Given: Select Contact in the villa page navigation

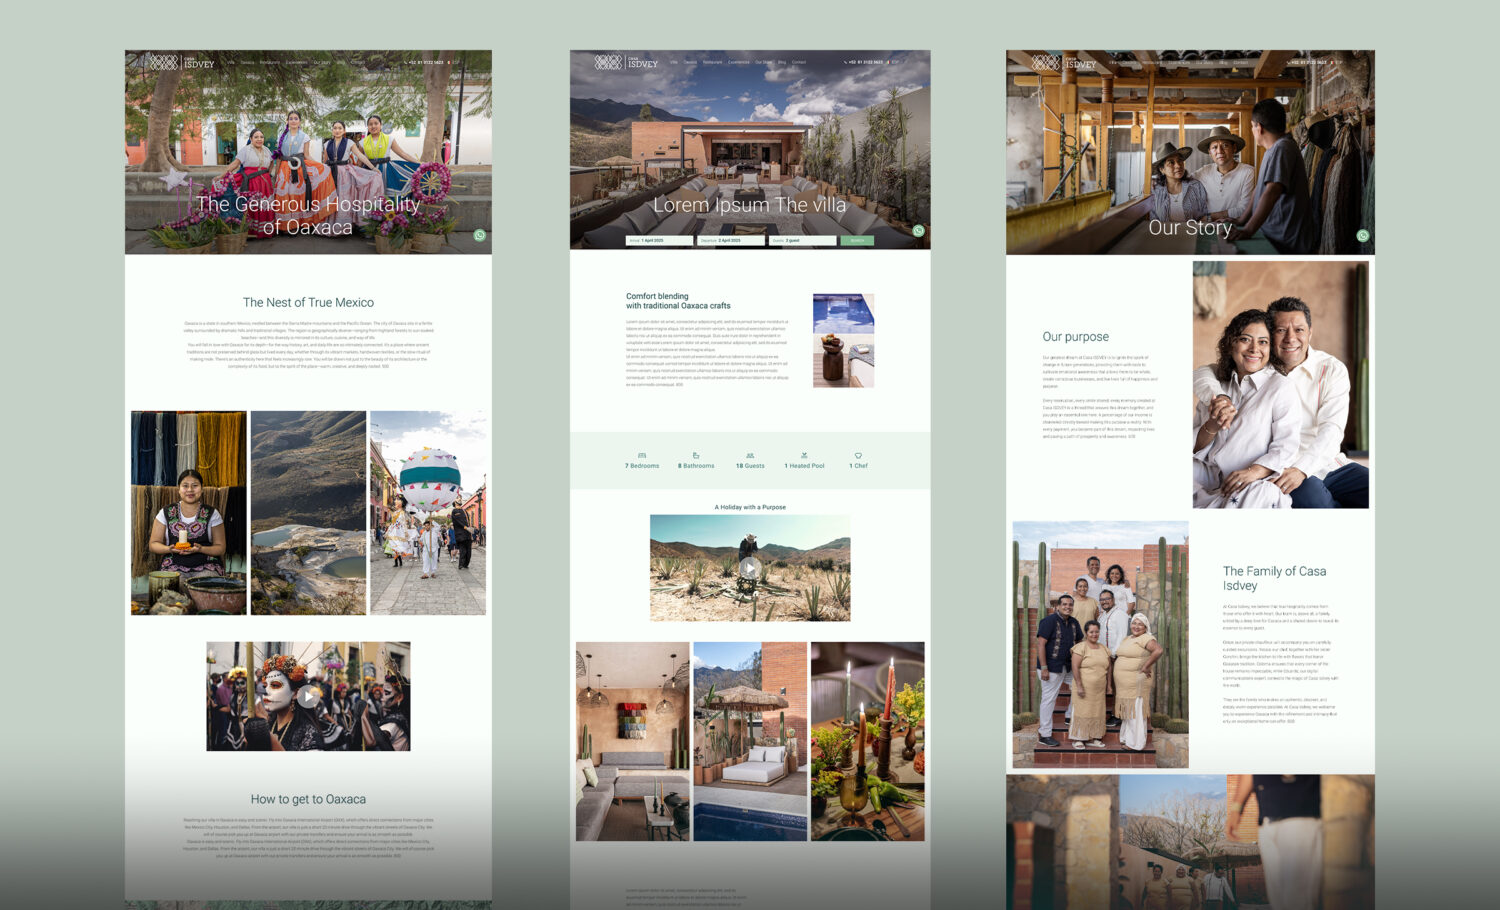Looking at the screenshot, I should (x=799, y=62).
